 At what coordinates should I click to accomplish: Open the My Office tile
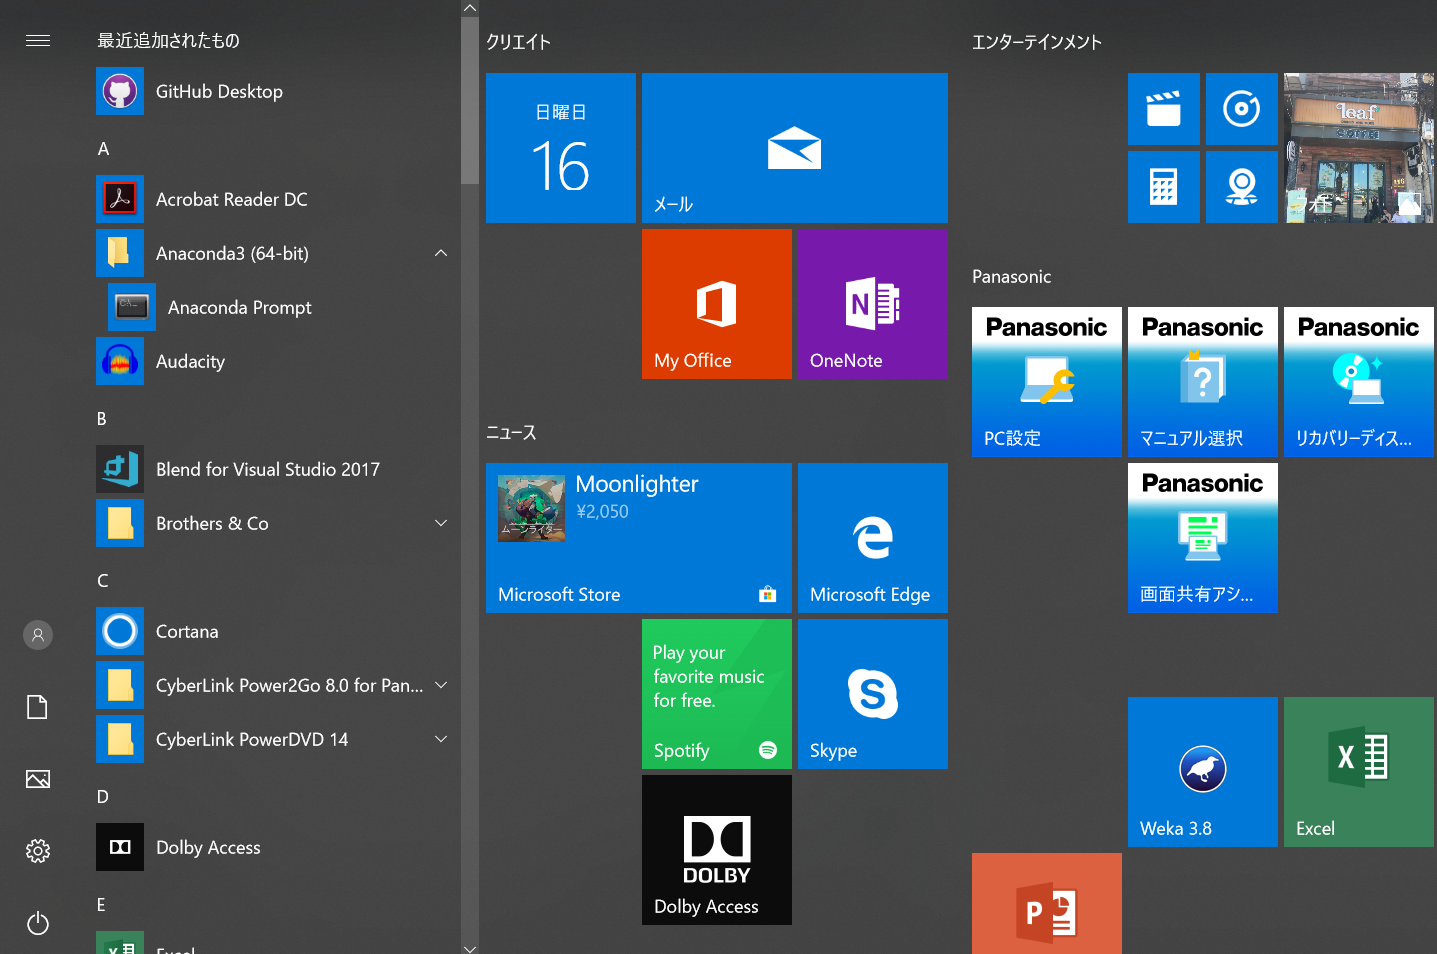click(x=717, y=304)
